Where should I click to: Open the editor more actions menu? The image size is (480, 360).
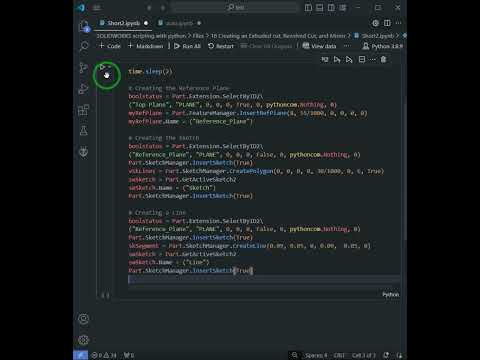[x=398, y=23]
